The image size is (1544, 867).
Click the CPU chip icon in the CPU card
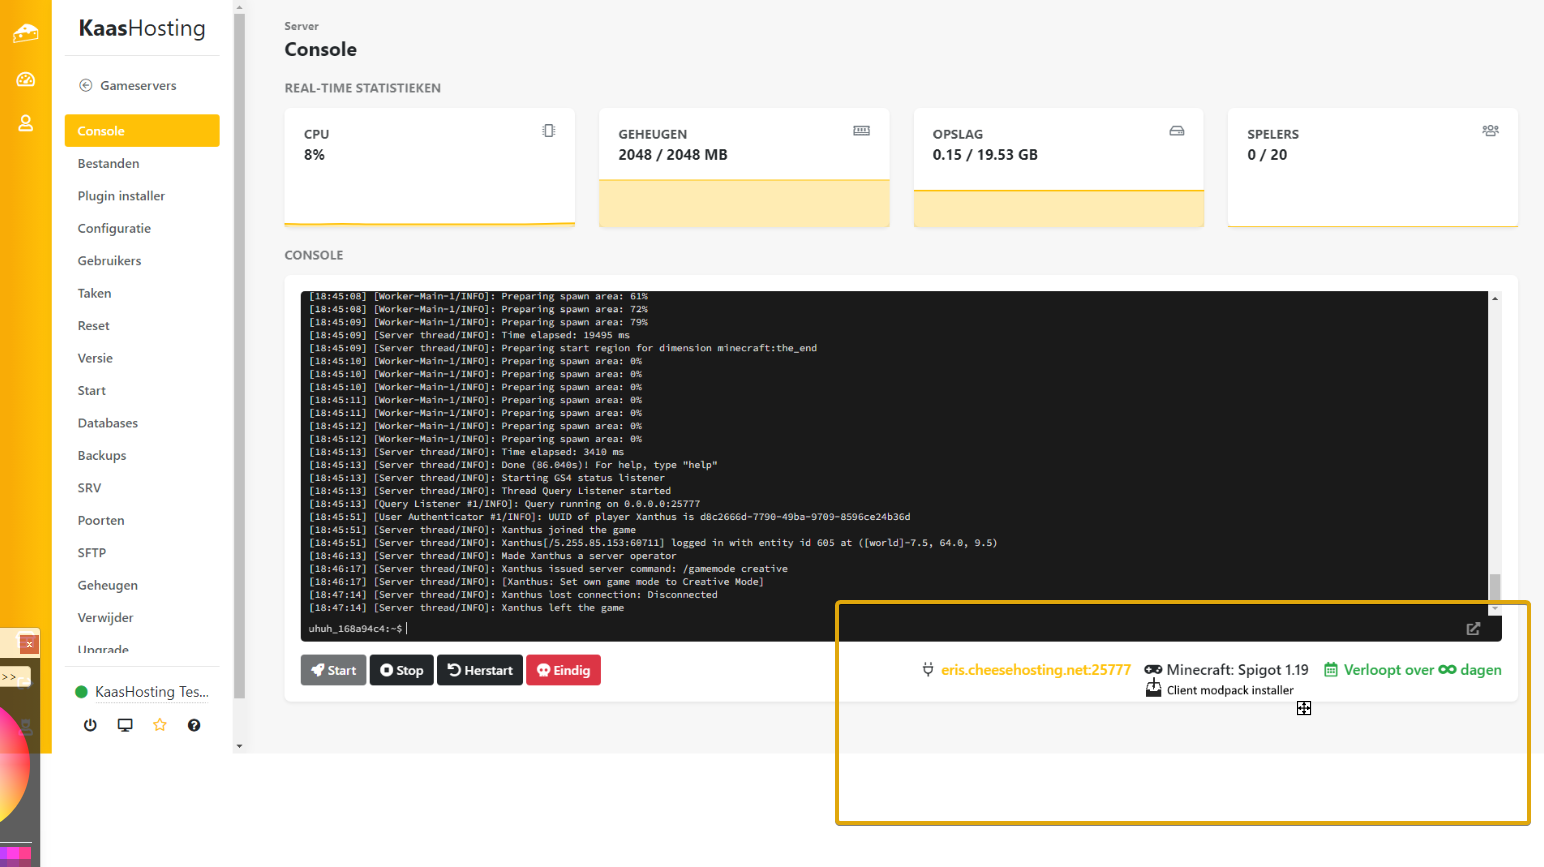[548, 131]
